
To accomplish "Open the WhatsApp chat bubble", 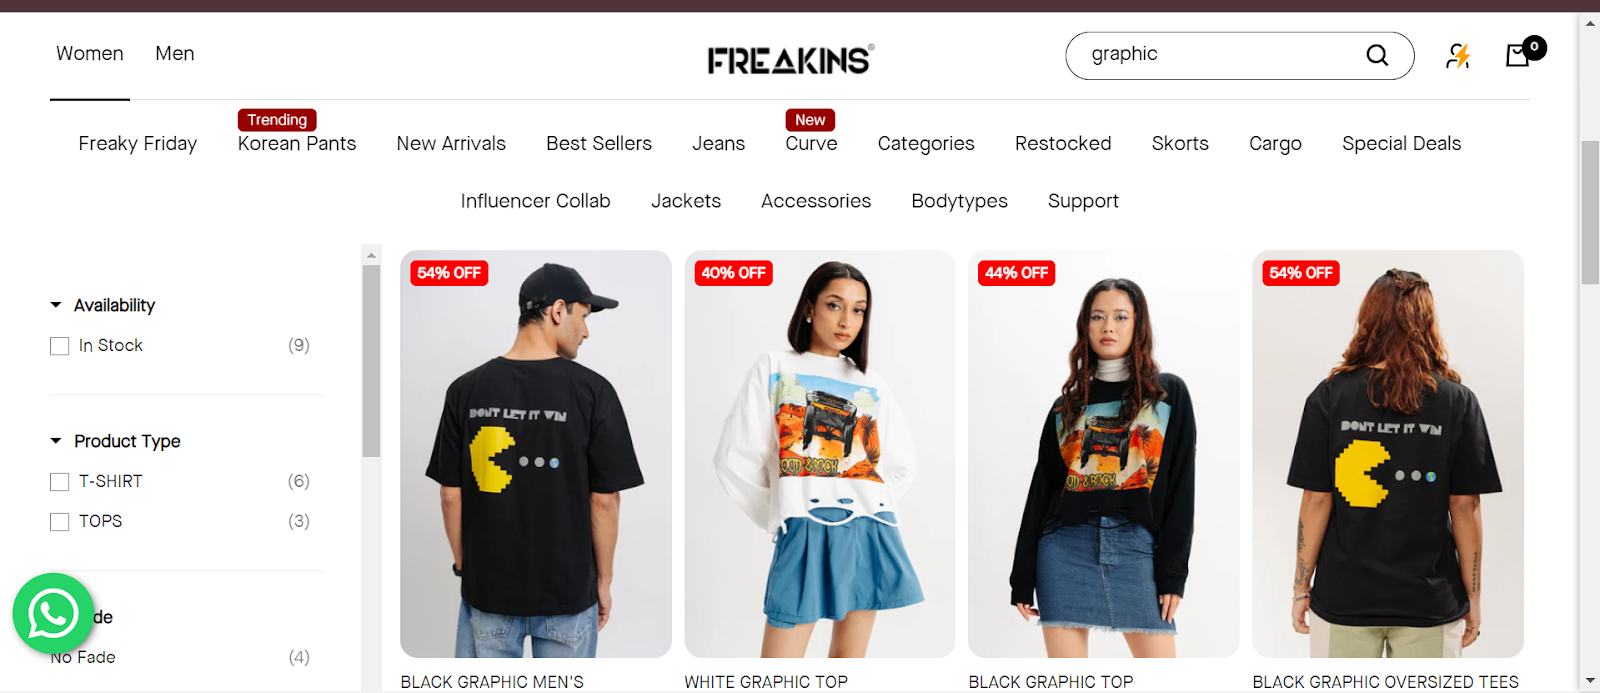I will coord(53,613).
